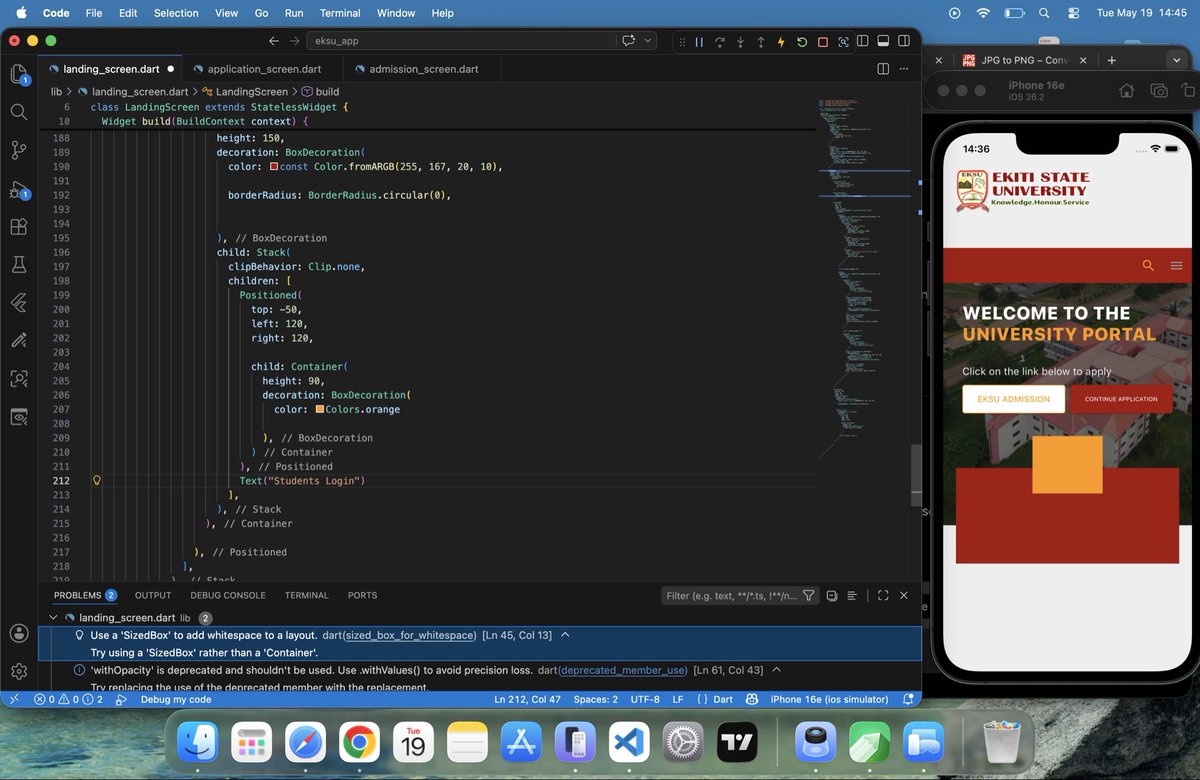Viewport: 1200px width, 780px height.
Task: Toggle the primary side bar layout
Action: [x=864, y=41]
